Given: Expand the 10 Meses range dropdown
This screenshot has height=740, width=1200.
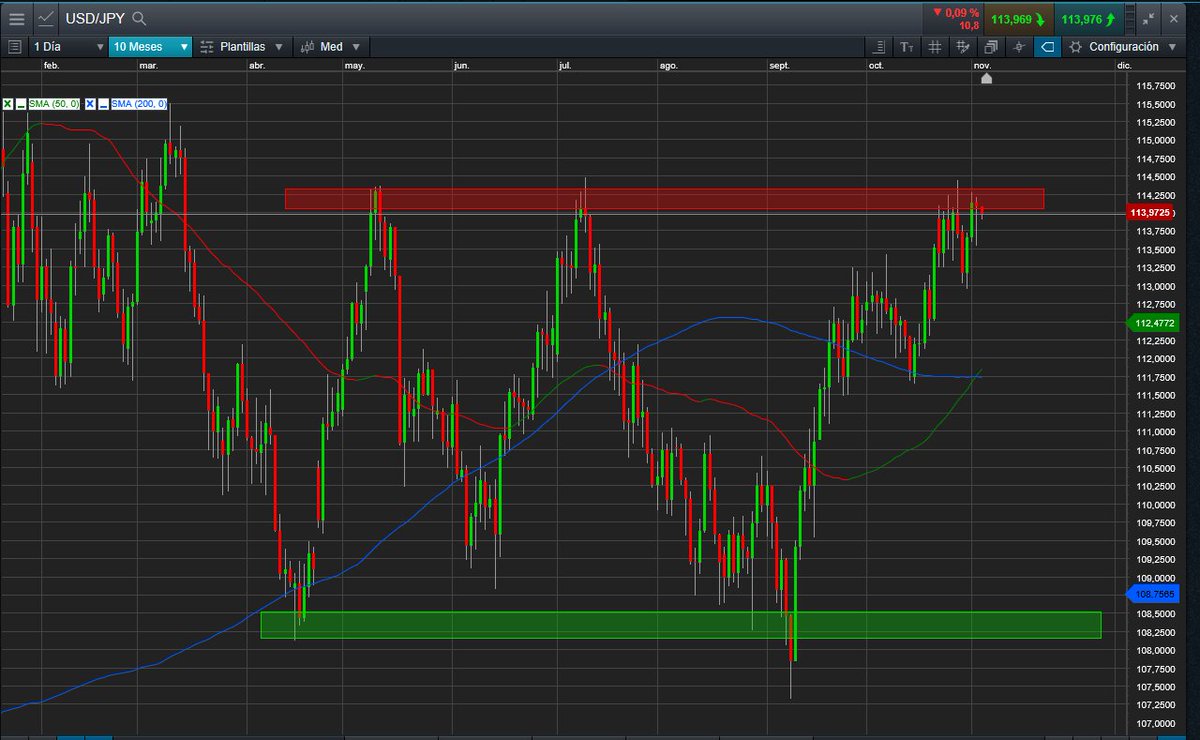Looking at the screenshot, I should 150,46.
